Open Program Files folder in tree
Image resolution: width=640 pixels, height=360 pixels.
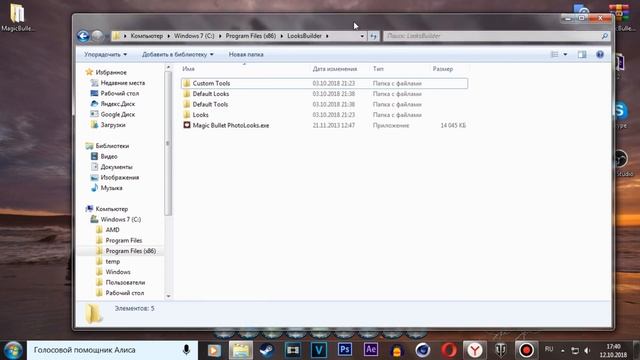[124, 240]
